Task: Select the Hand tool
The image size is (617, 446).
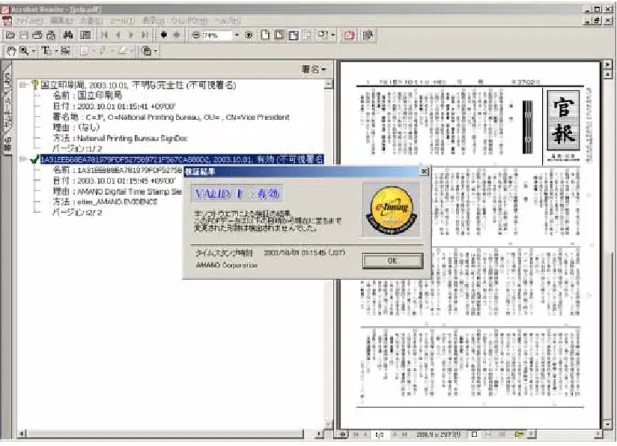Action: click(11, 51)
